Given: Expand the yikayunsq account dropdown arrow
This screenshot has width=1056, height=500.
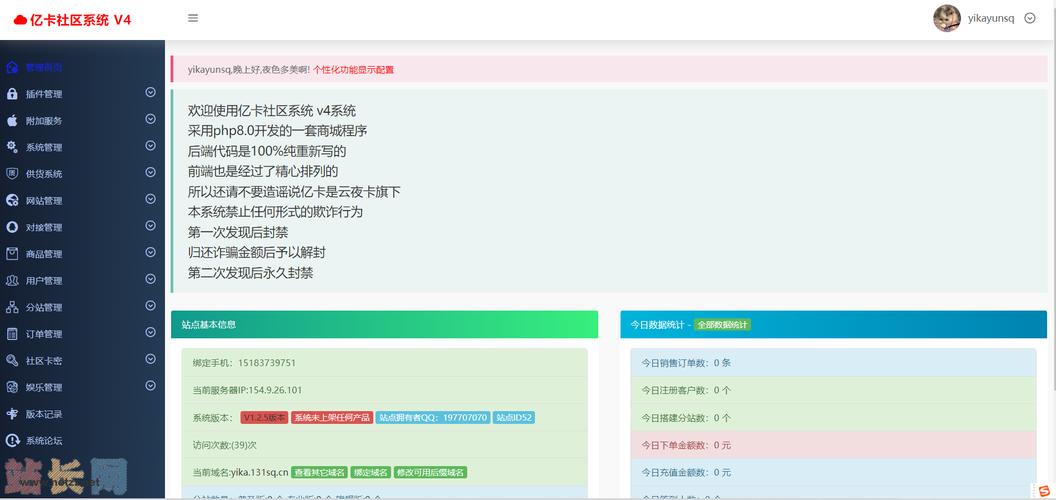Looking at the screenshot, I should click(x=1029, y=18).
